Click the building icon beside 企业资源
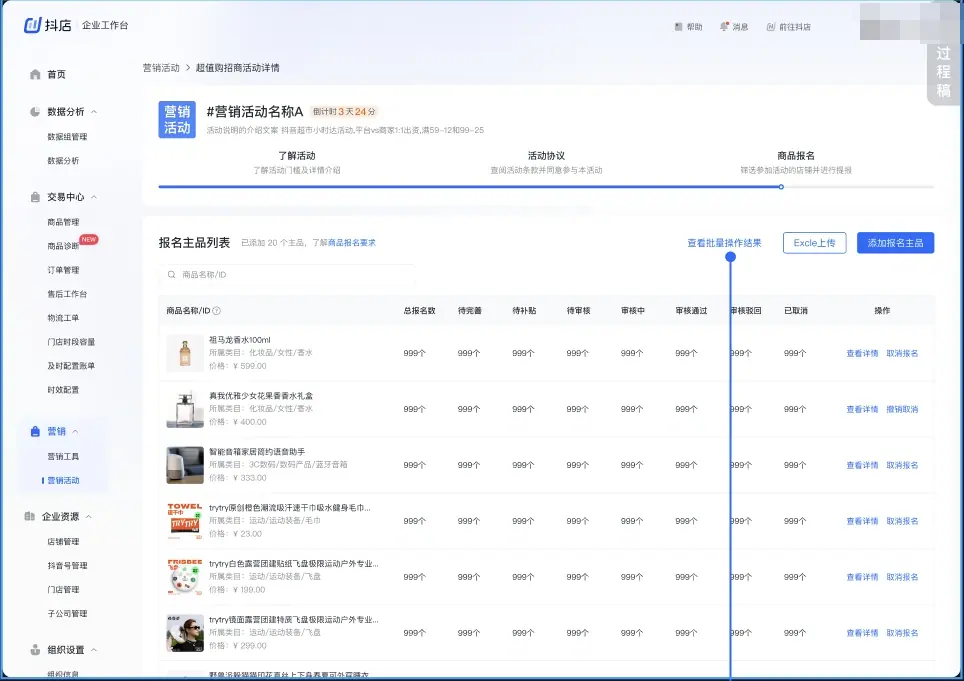964x681 pixels. (30, 516)
